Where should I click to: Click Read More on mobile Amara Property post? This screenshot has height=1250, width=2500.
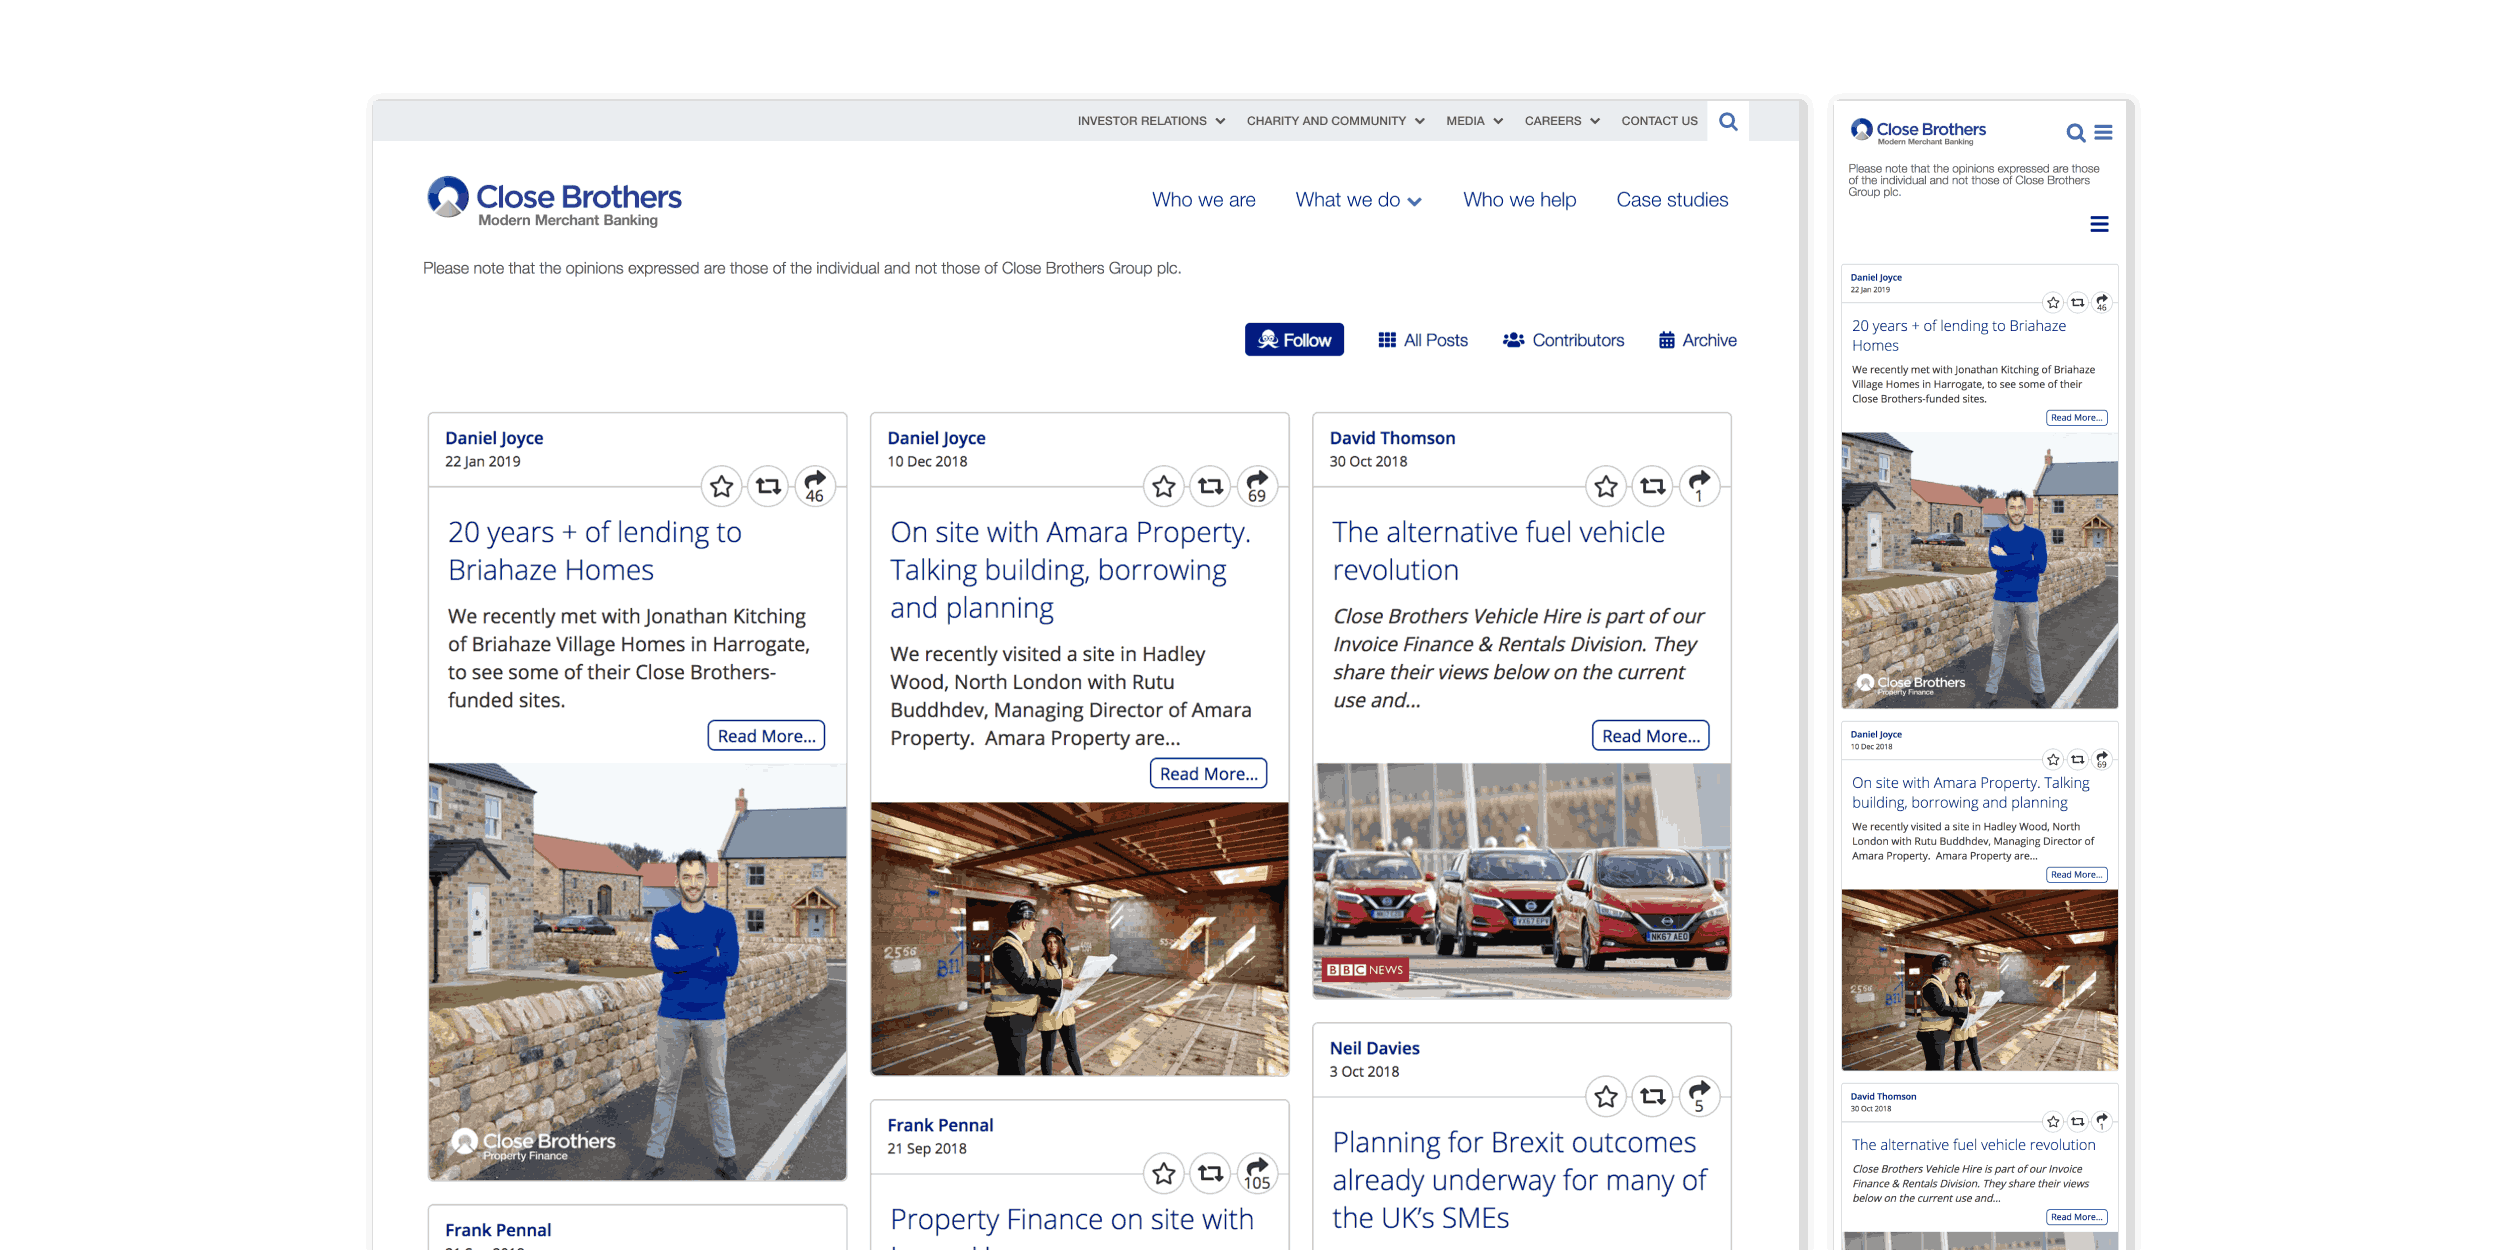click(x=2077, y=875)
